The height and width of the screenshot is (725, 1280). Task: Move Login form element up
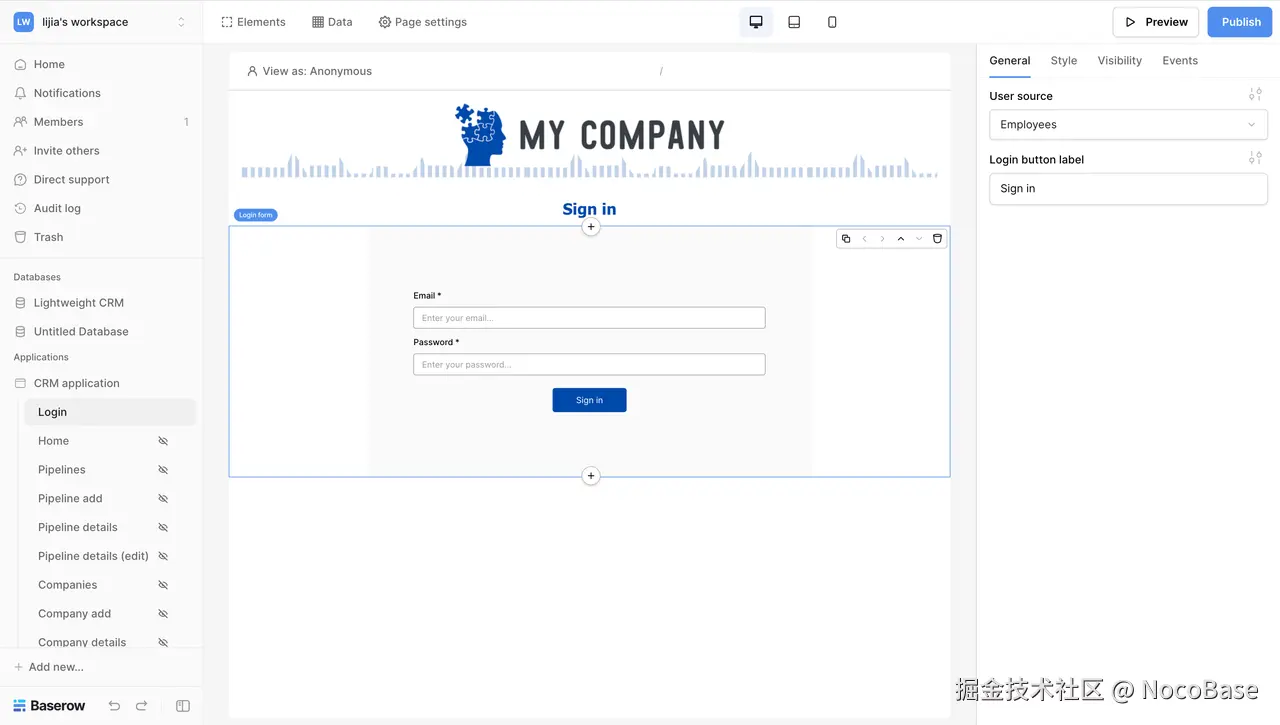pos(901,239)
